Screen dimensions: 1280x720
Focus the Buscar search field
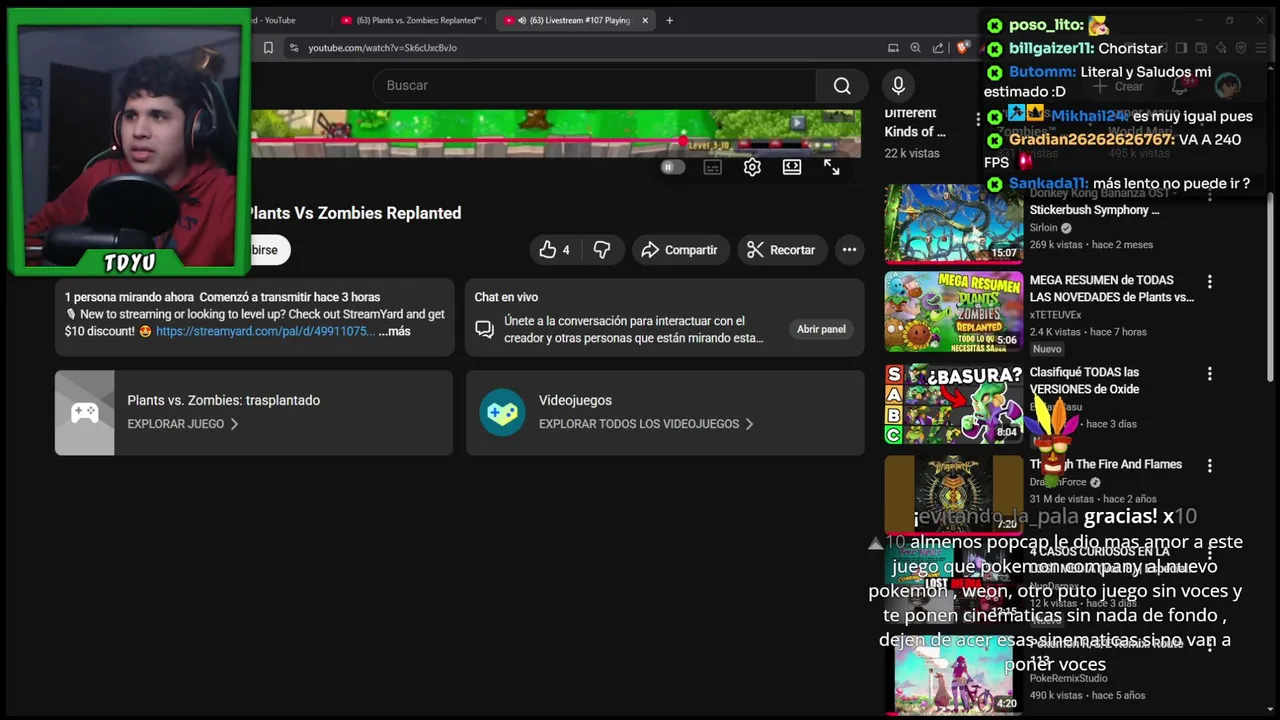tap(595, 86)
